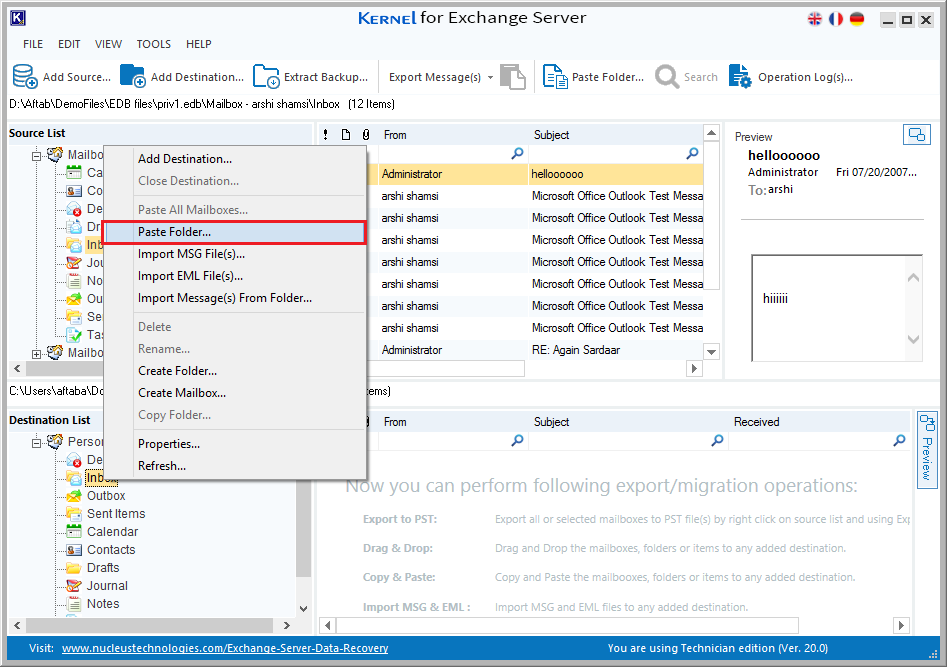Click the destination Calendar folder icon

[74, 532]
